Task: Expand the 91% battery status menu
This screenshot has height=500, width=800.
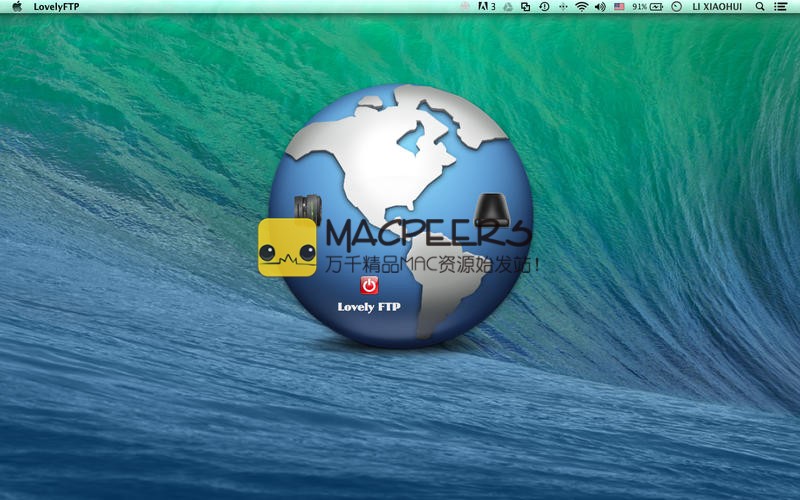Action: 648,7
